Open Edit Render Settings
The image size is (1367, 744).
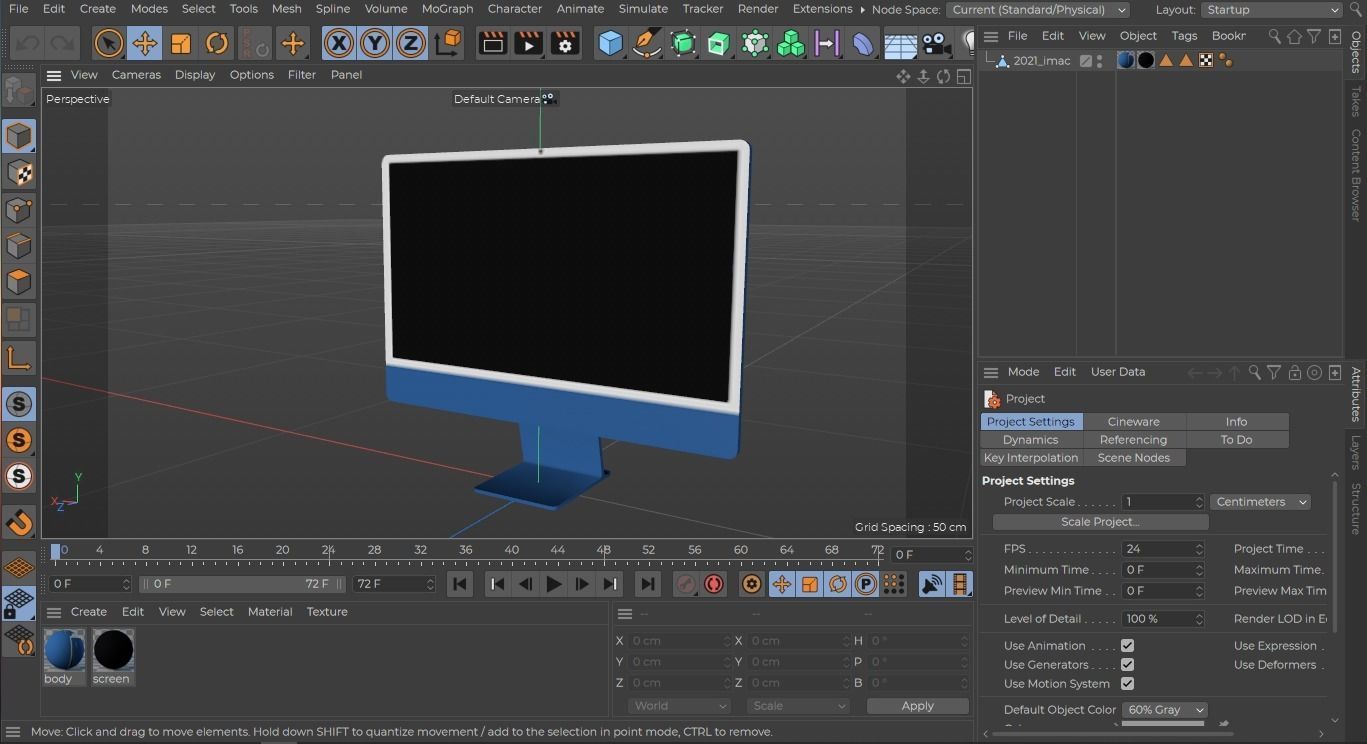pyautogui.click(x=565, y=43)
